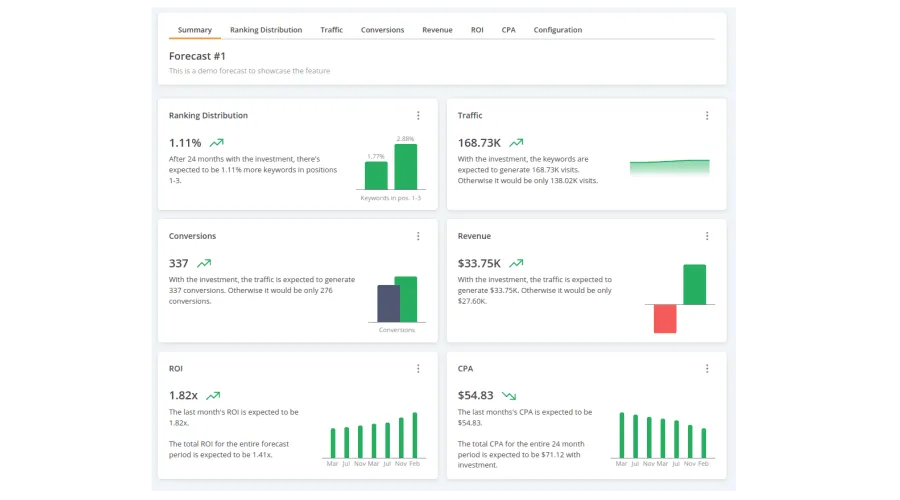Open the Revenue card's kebab menu
The image size is (900, 500).
707,236
